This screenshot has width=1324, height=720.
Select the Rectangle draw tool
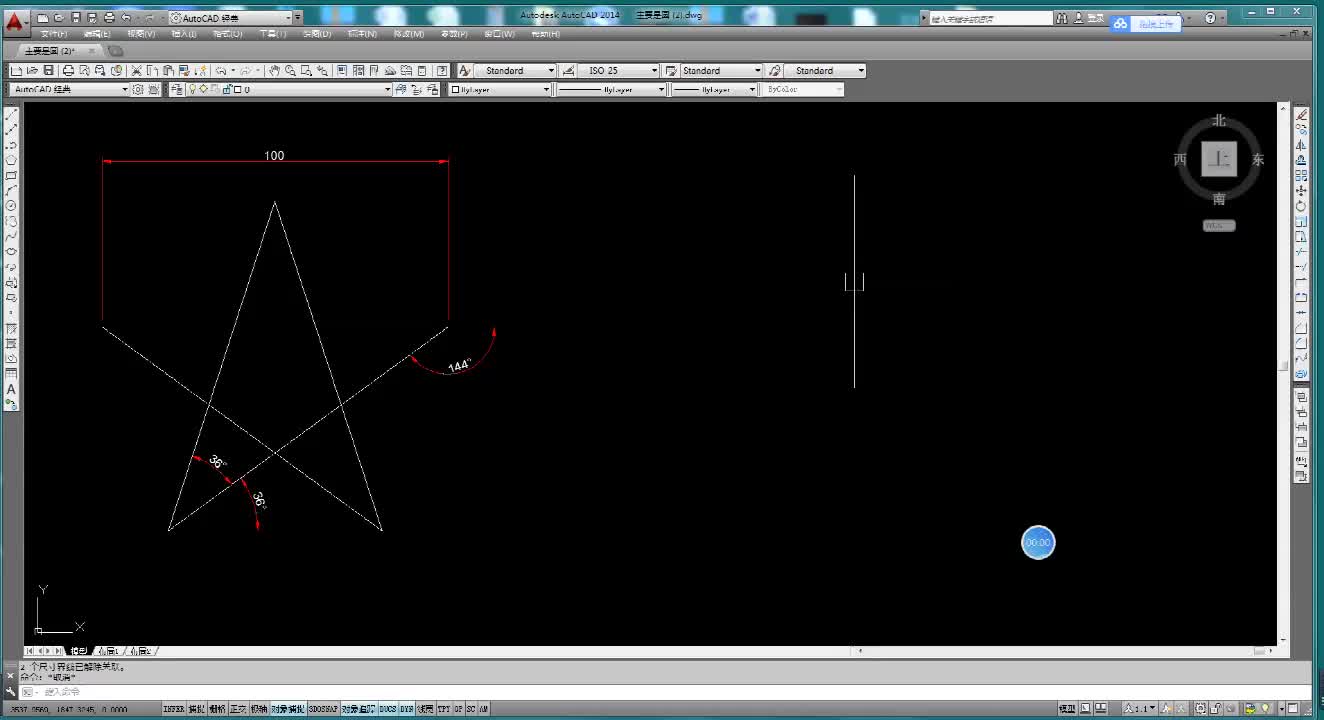pyautogui.click(x=11, y=175)
